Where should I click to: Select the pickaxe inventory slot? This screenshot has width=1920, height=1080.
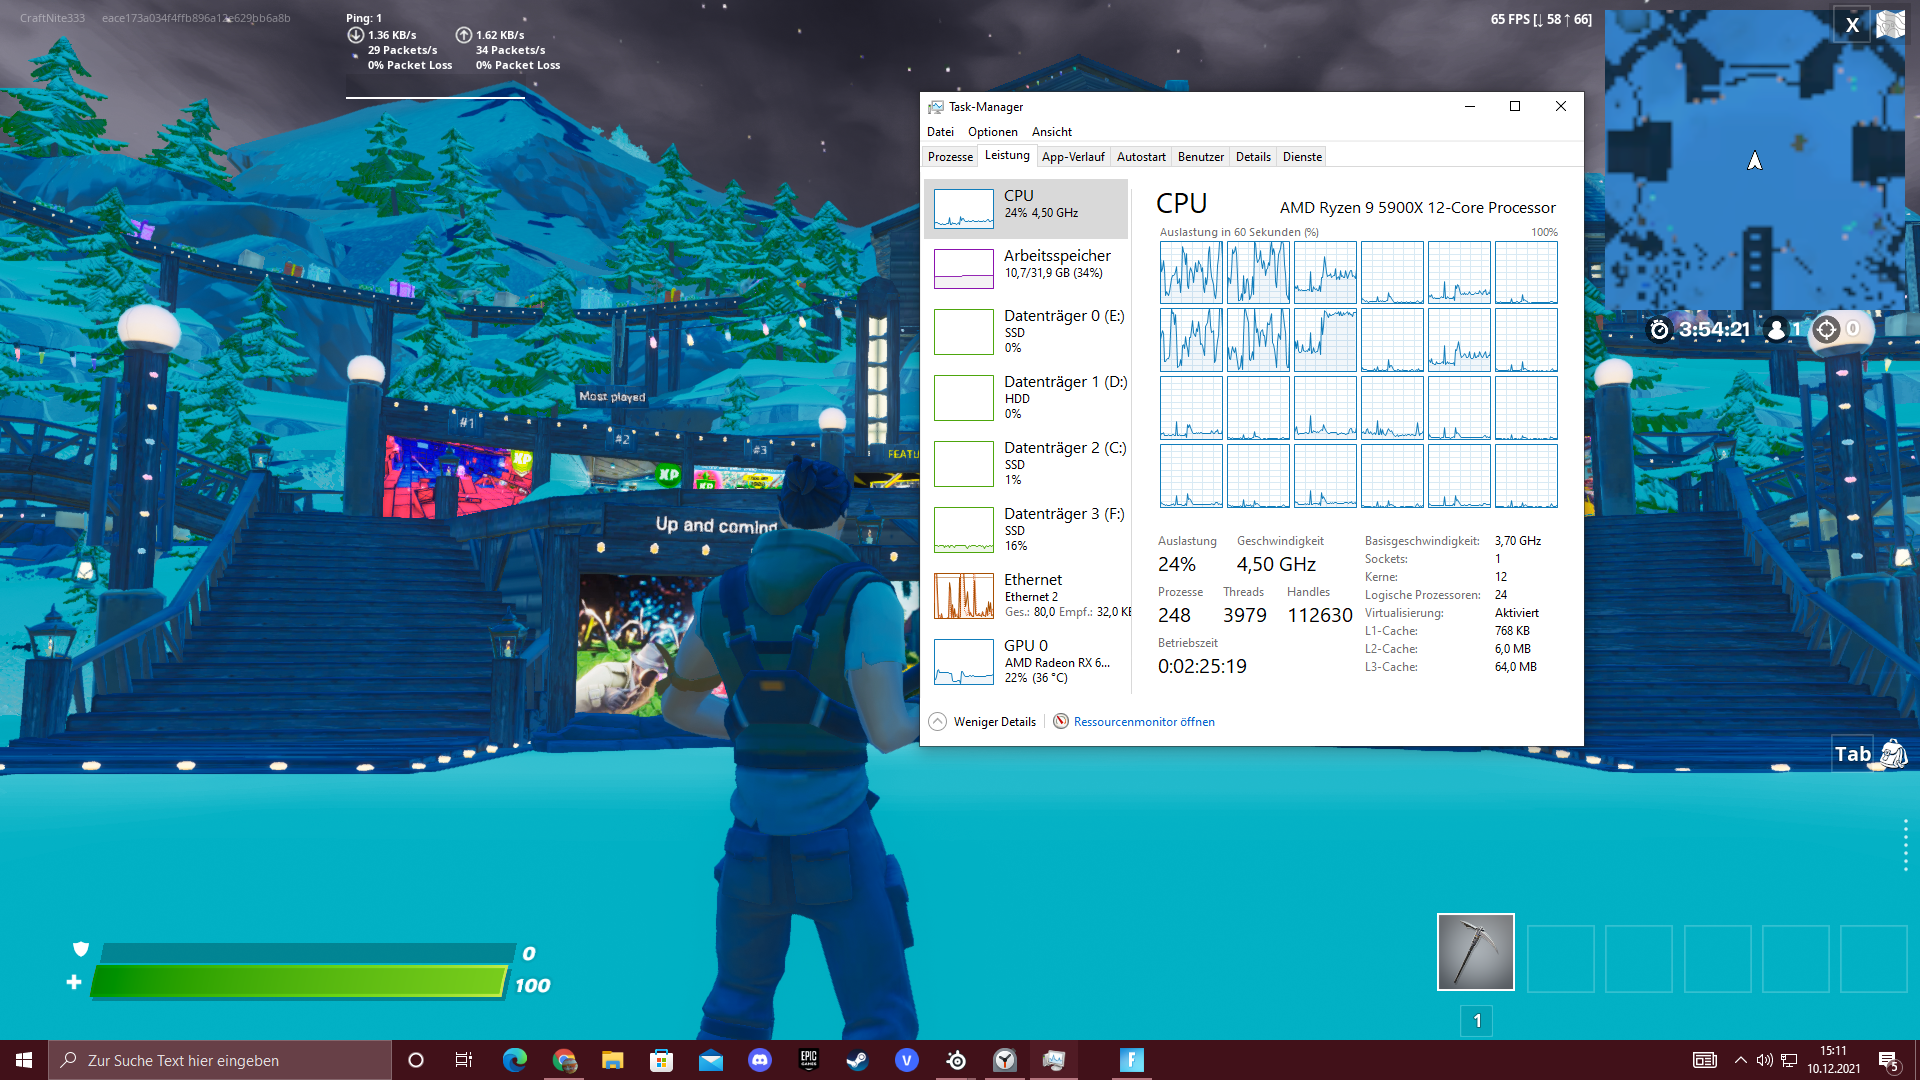[x=1475, y=951]
